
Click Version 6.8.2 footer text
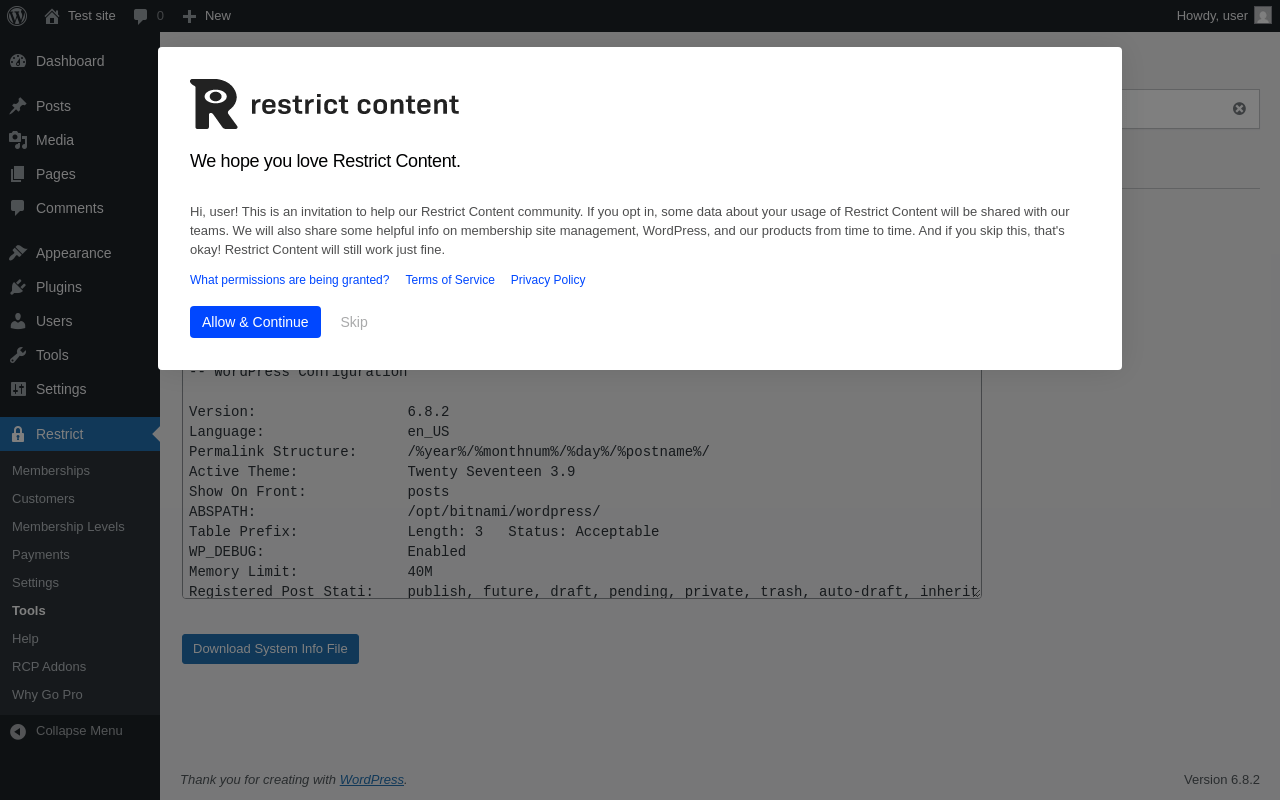pos(1222,779)
